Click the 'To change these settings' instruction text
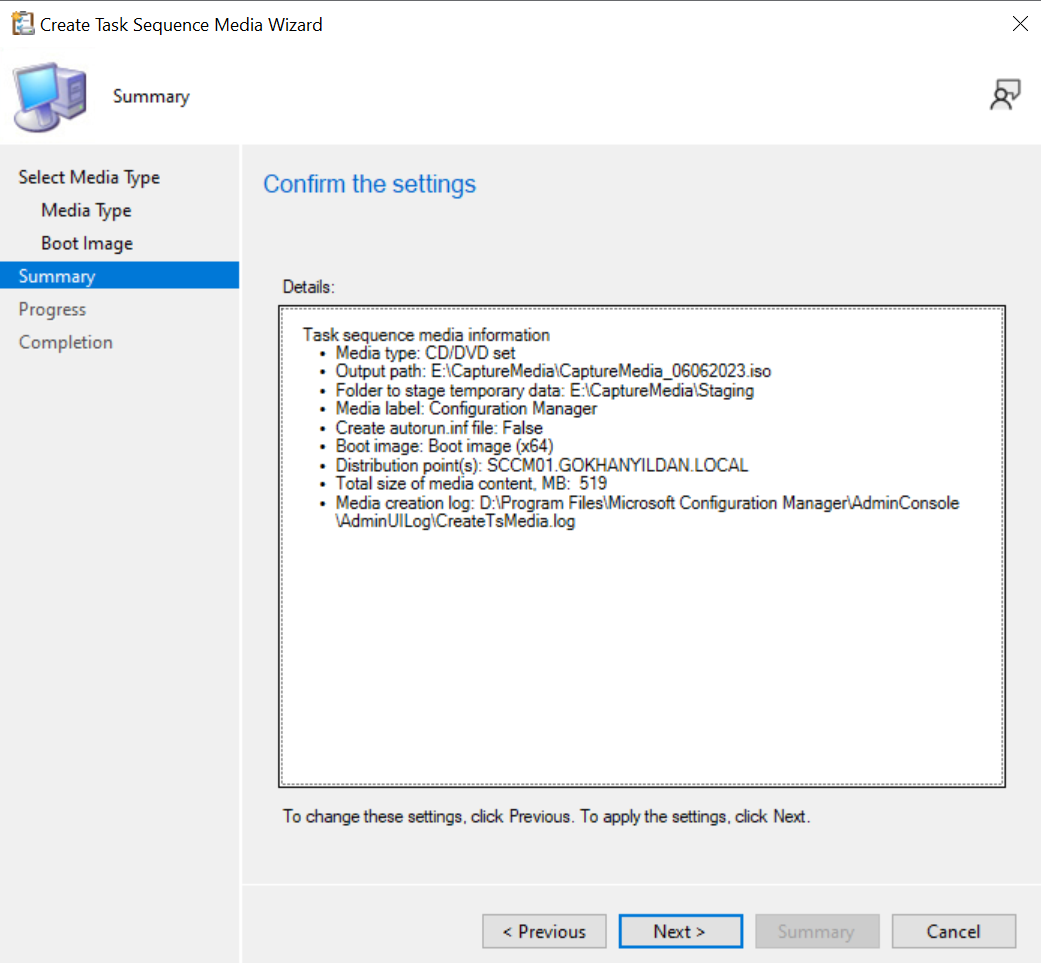 click(546, 816)
